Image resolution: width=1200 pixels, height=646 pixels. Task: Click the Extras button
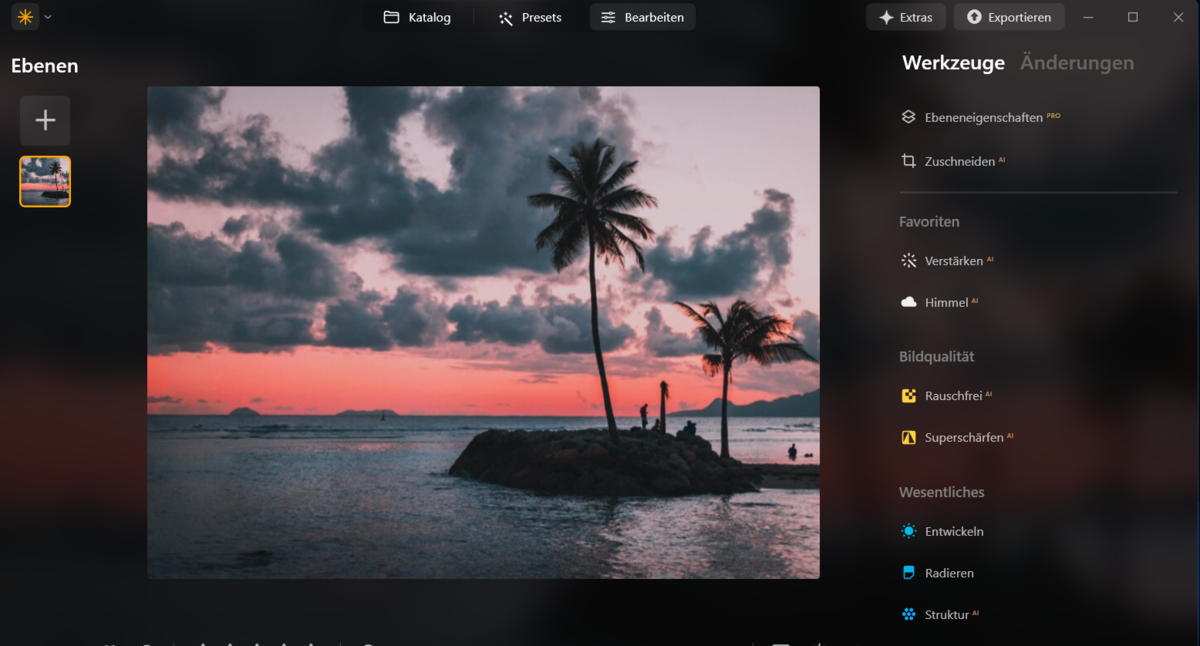coord(906,17)
